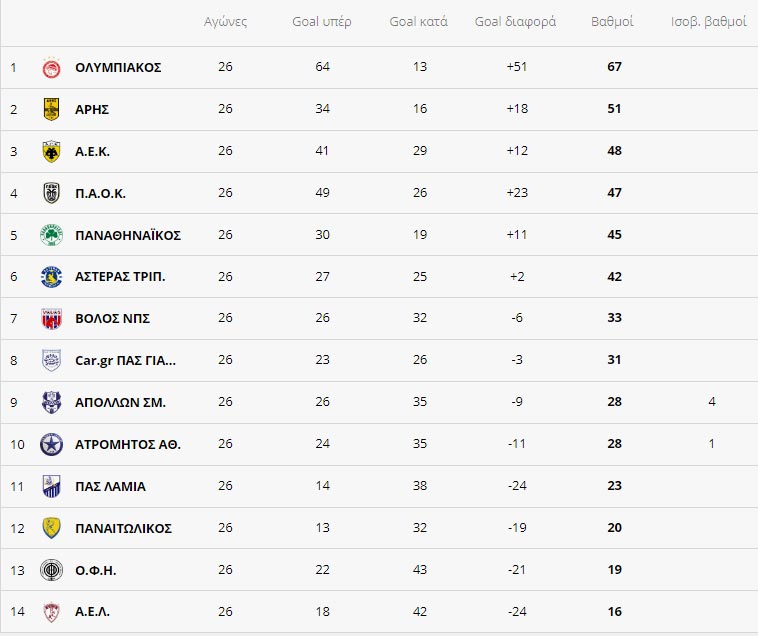Screen dimensions: 758x636
Task: Open the ΑΠΟΛΛΩΝ ΣΜ. team link
Action: pos(120,403)
